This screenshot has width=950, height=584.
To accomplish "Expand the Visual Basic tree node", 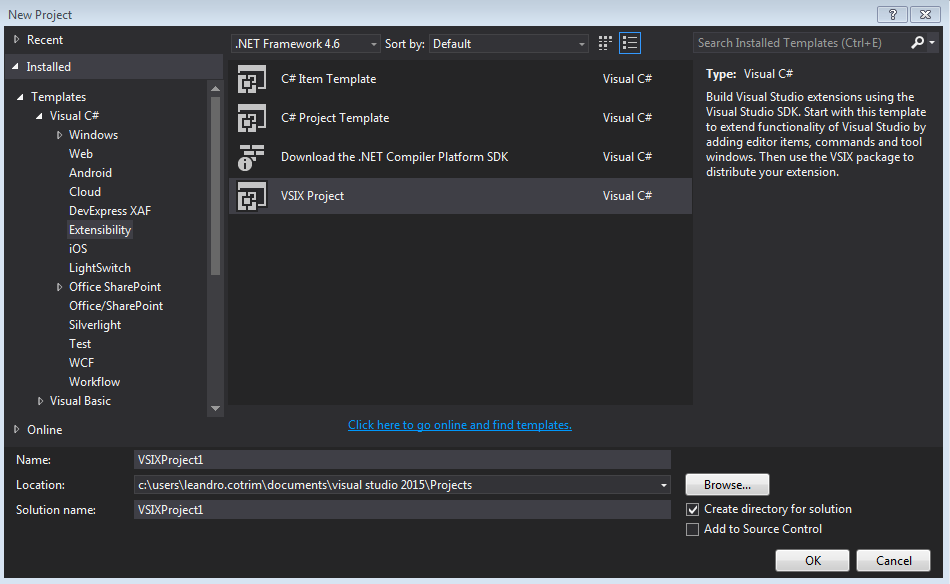I will click(40, 401).
